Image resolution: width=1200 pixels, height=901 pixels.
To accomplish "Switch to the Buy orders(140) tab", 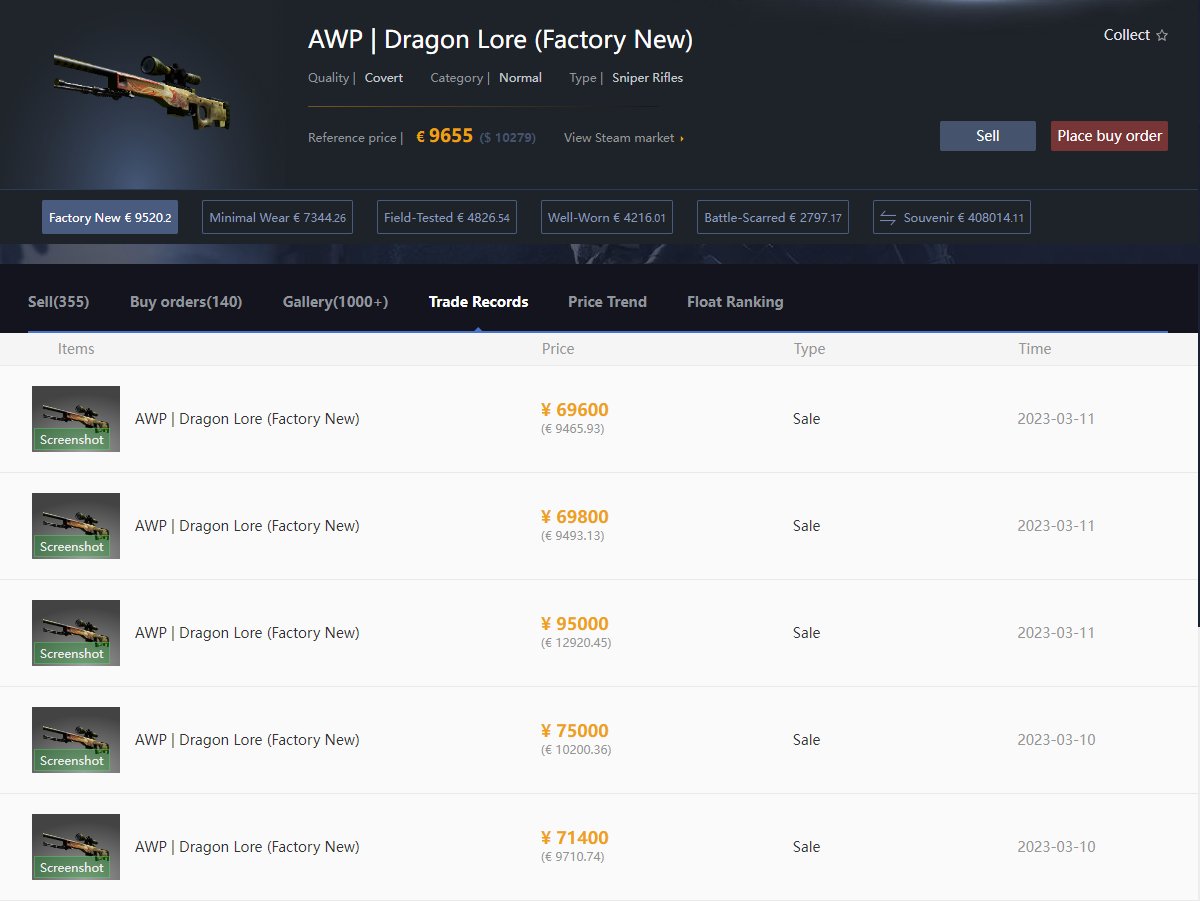I will click(x=186, y=302).
